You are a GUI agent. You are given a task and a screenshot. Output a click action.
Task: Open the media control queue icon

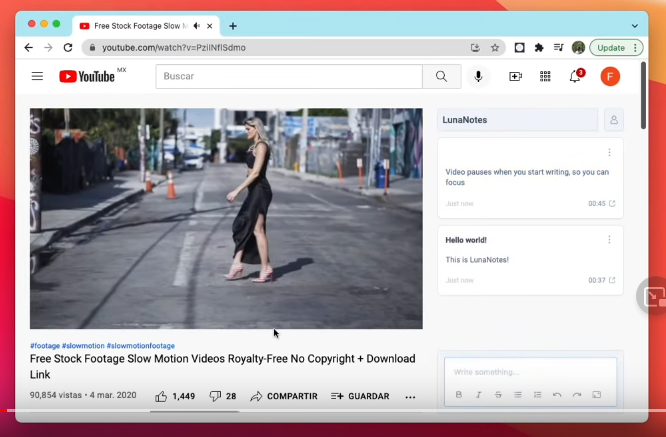[559, 48]
